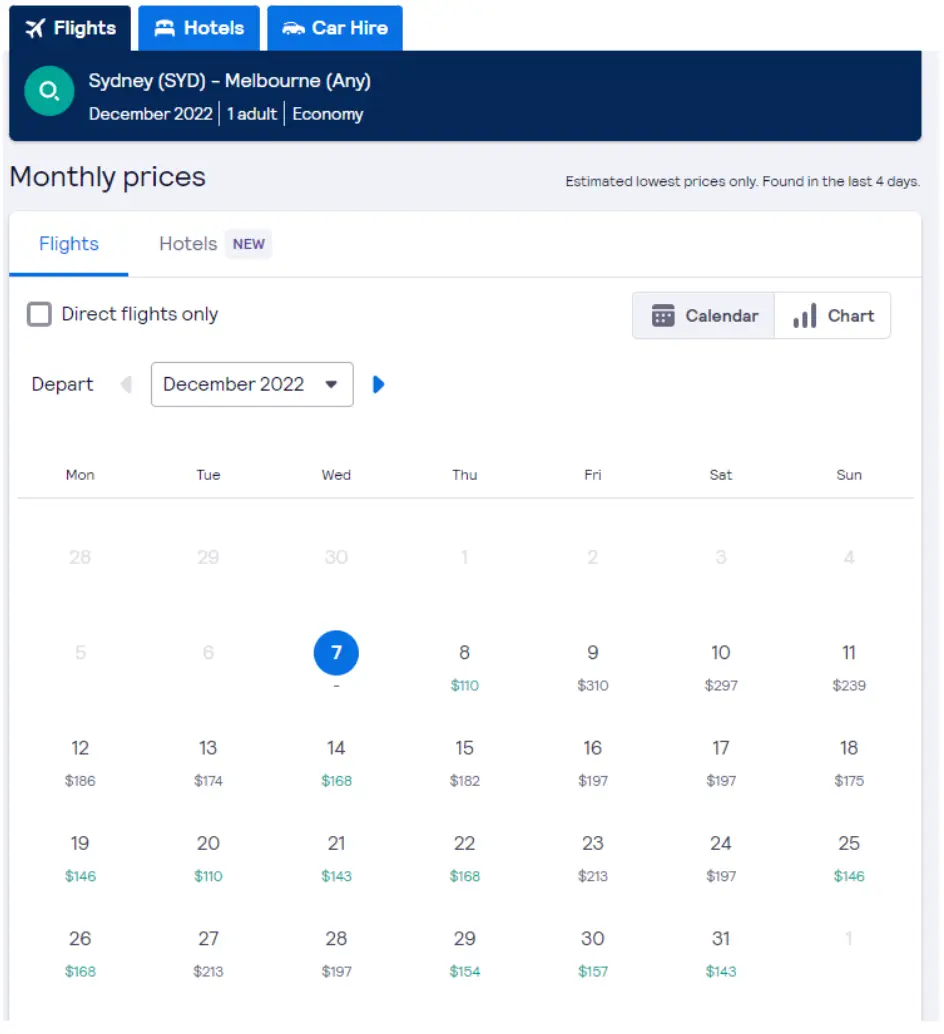This screenshot has width=944, height=1034.
Task: Select December 25 priced at $146
Action: click(849, 858)
